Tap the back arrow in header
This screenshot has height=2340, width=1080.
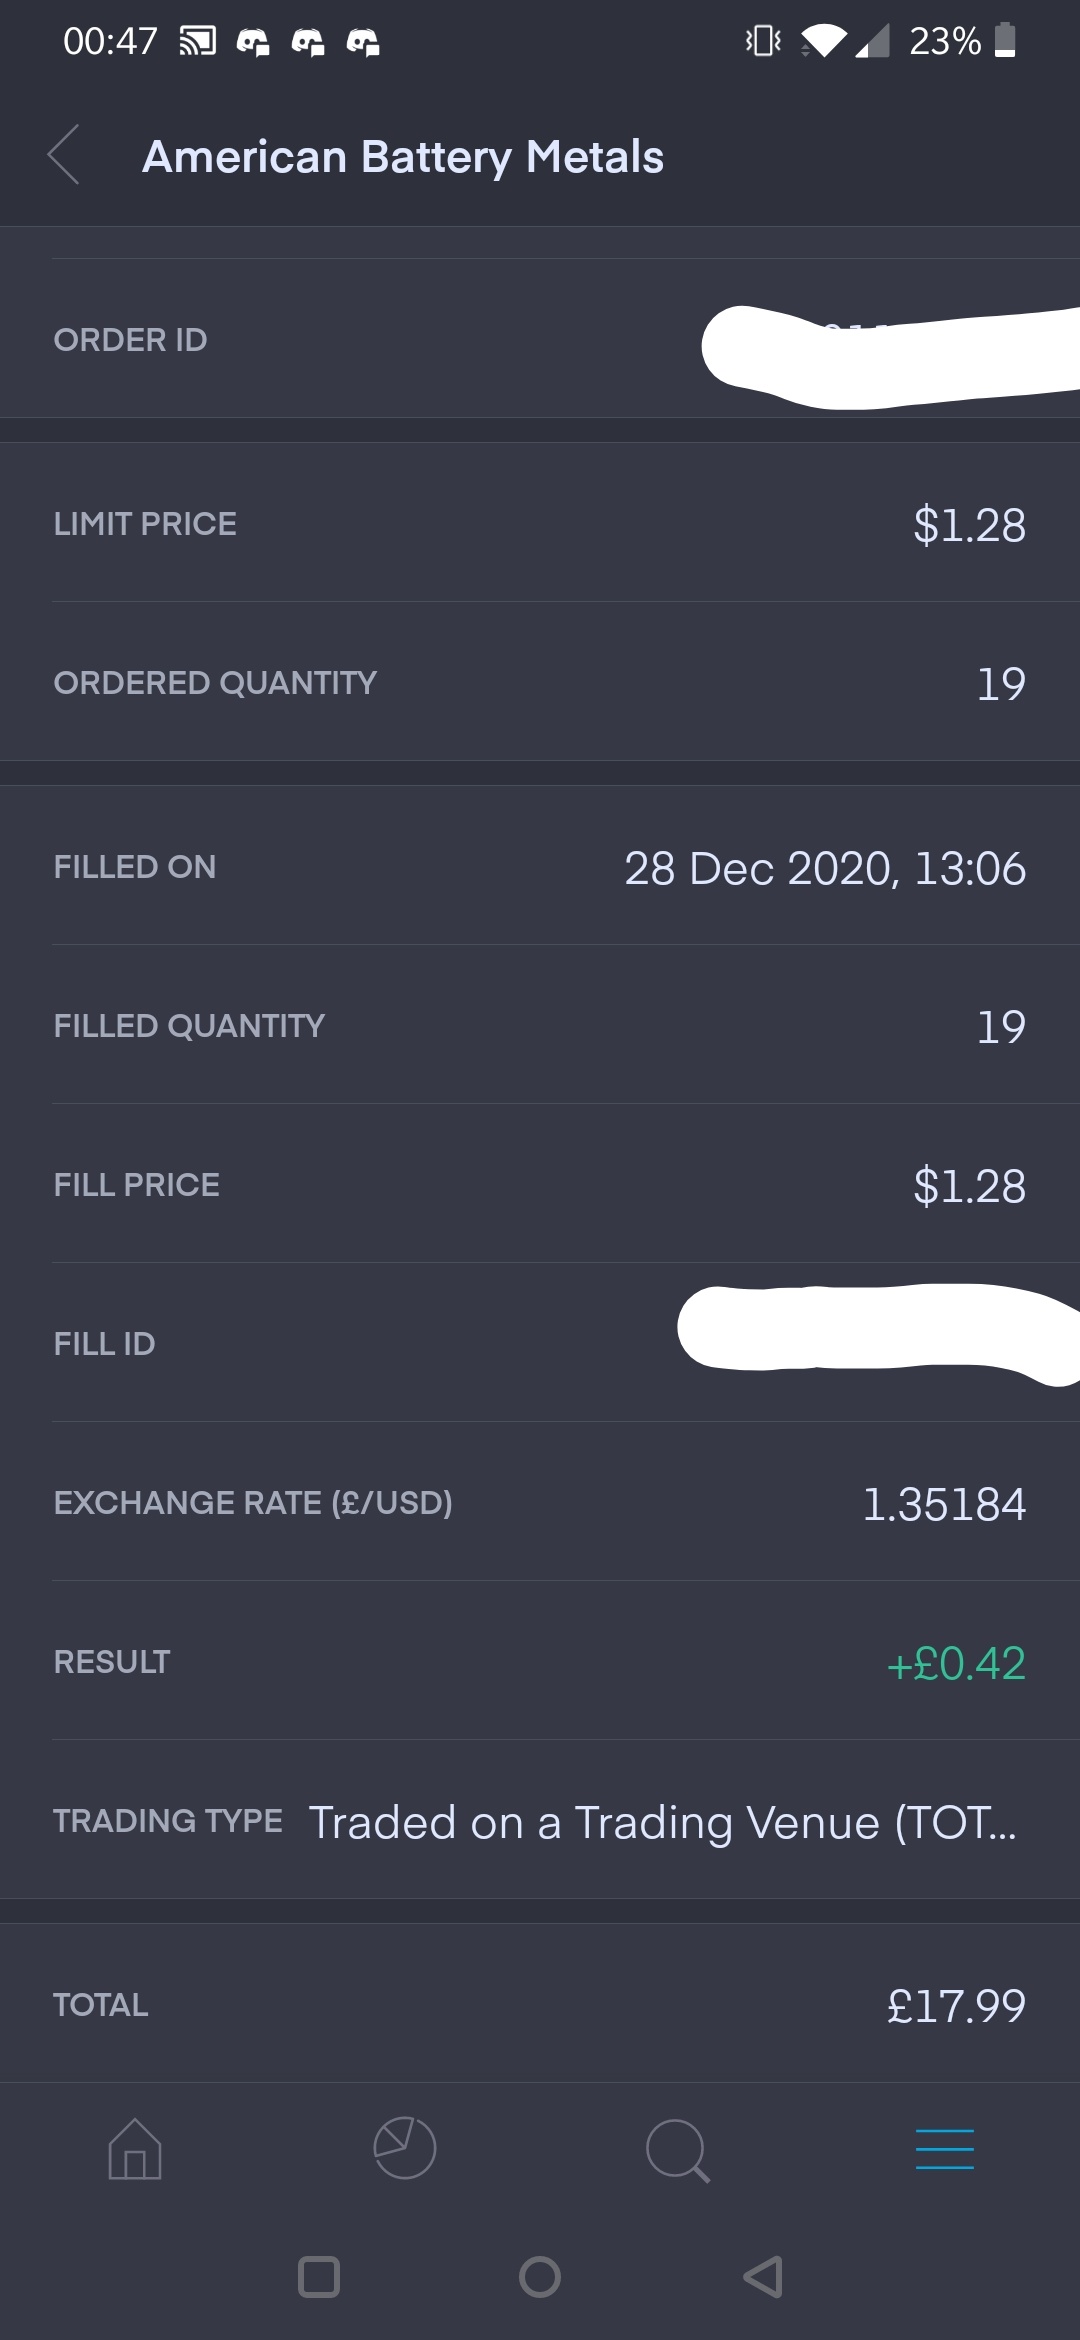64,156
